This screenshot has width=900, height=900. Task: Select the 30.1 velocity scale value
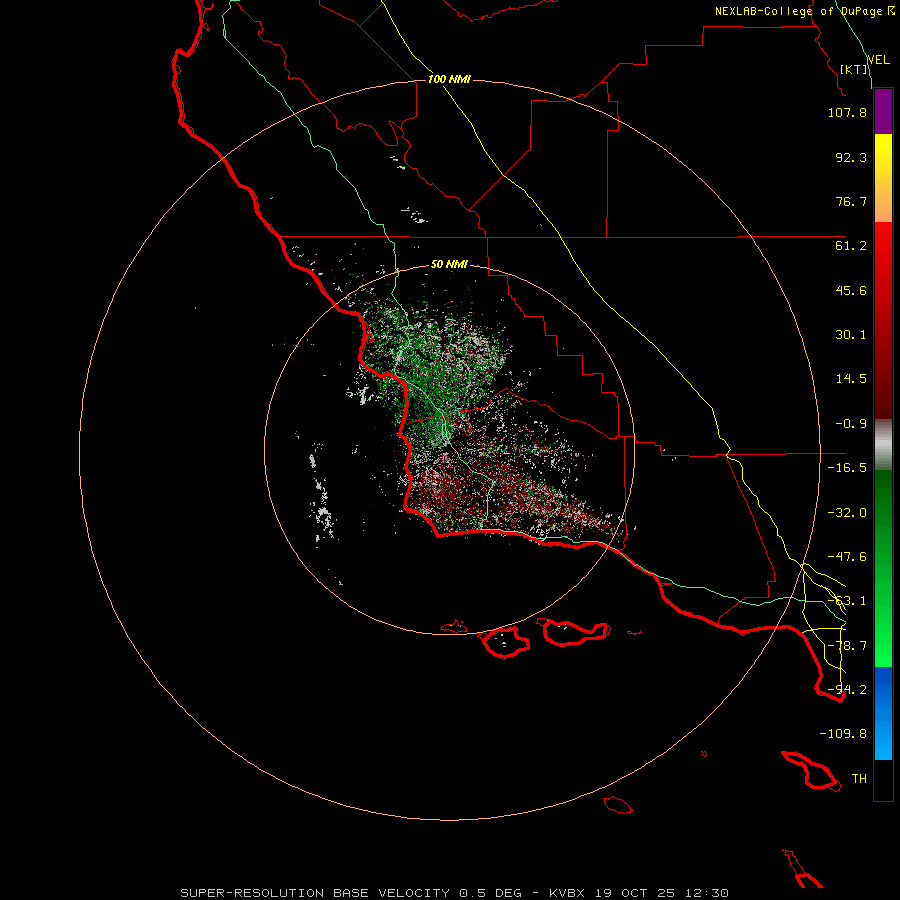pos(851,335)
